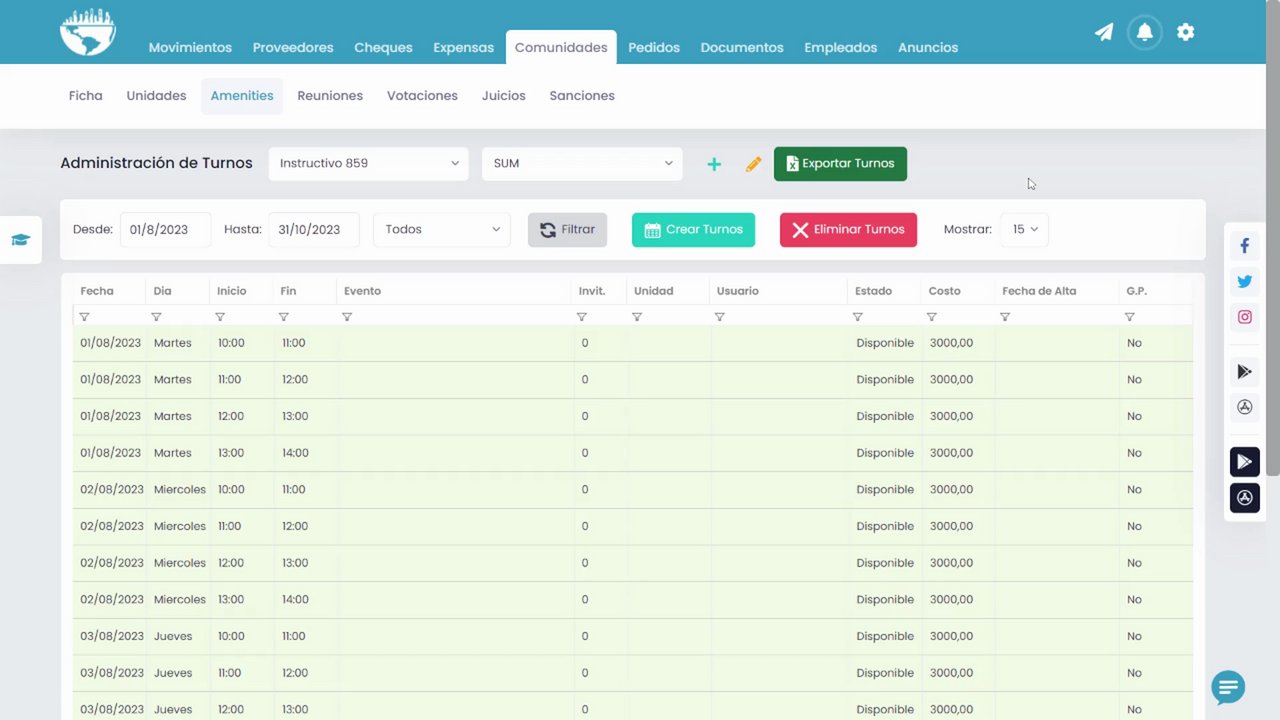Image resolution: width=1280 pixels, height=720 pixels.
Task: Click the filter icon under Estado column
Action: [857, 317]
